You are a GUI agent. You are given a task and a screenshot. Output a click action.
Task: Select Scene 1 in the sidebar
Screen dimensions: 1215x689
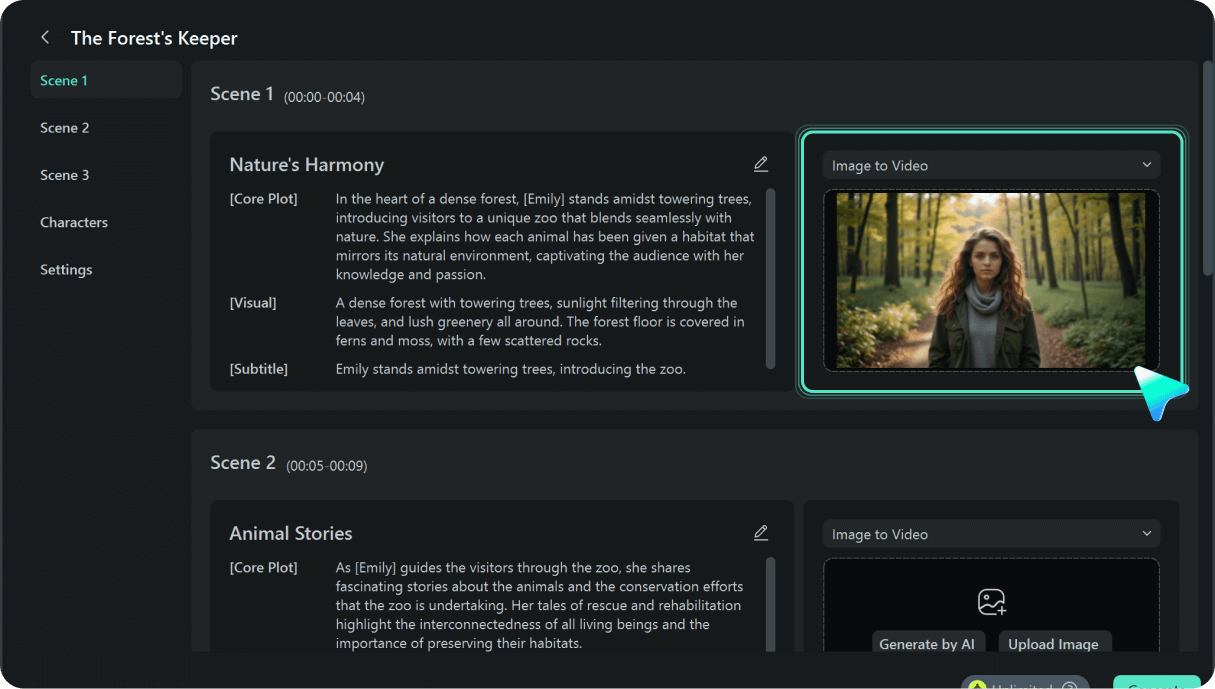(x=106, y=81)
